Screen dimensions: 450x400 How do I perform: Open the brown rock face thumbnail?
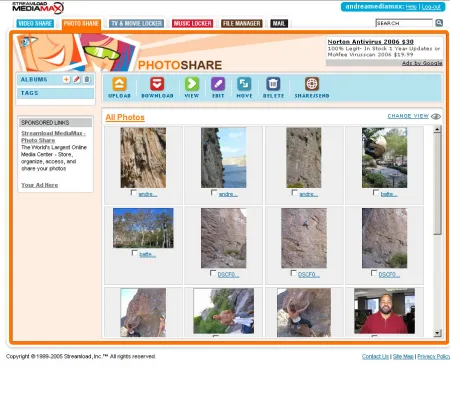click(x=143, y=158)
